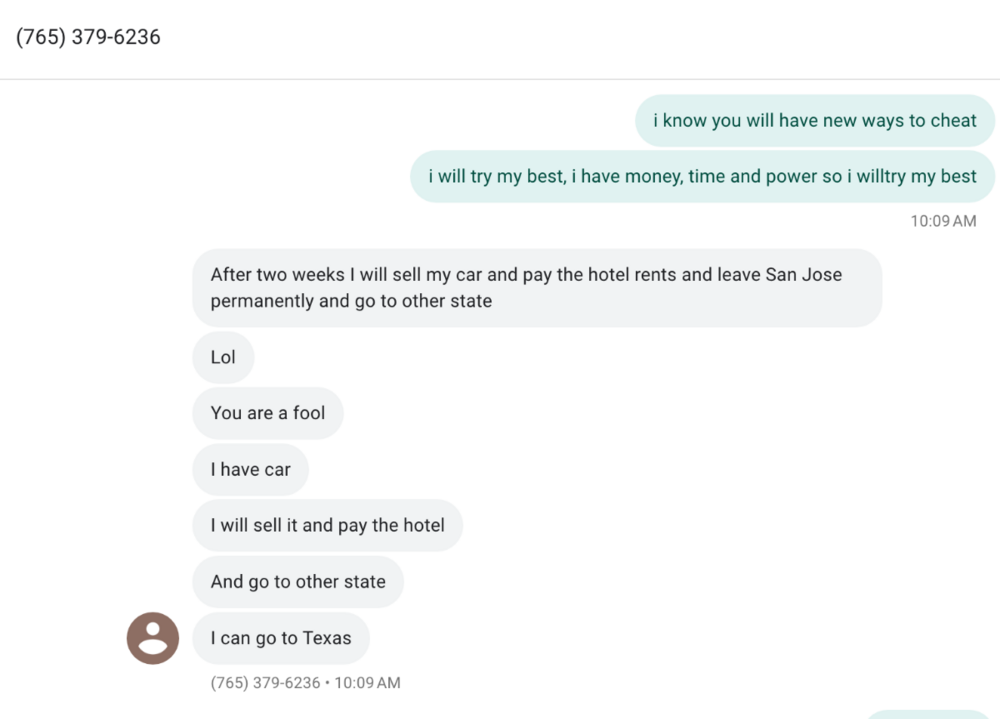The height and width of the screenshot is (719, 1000).
Task: Select the 'And go to other state' message
Action: click(x=297, y=581)
